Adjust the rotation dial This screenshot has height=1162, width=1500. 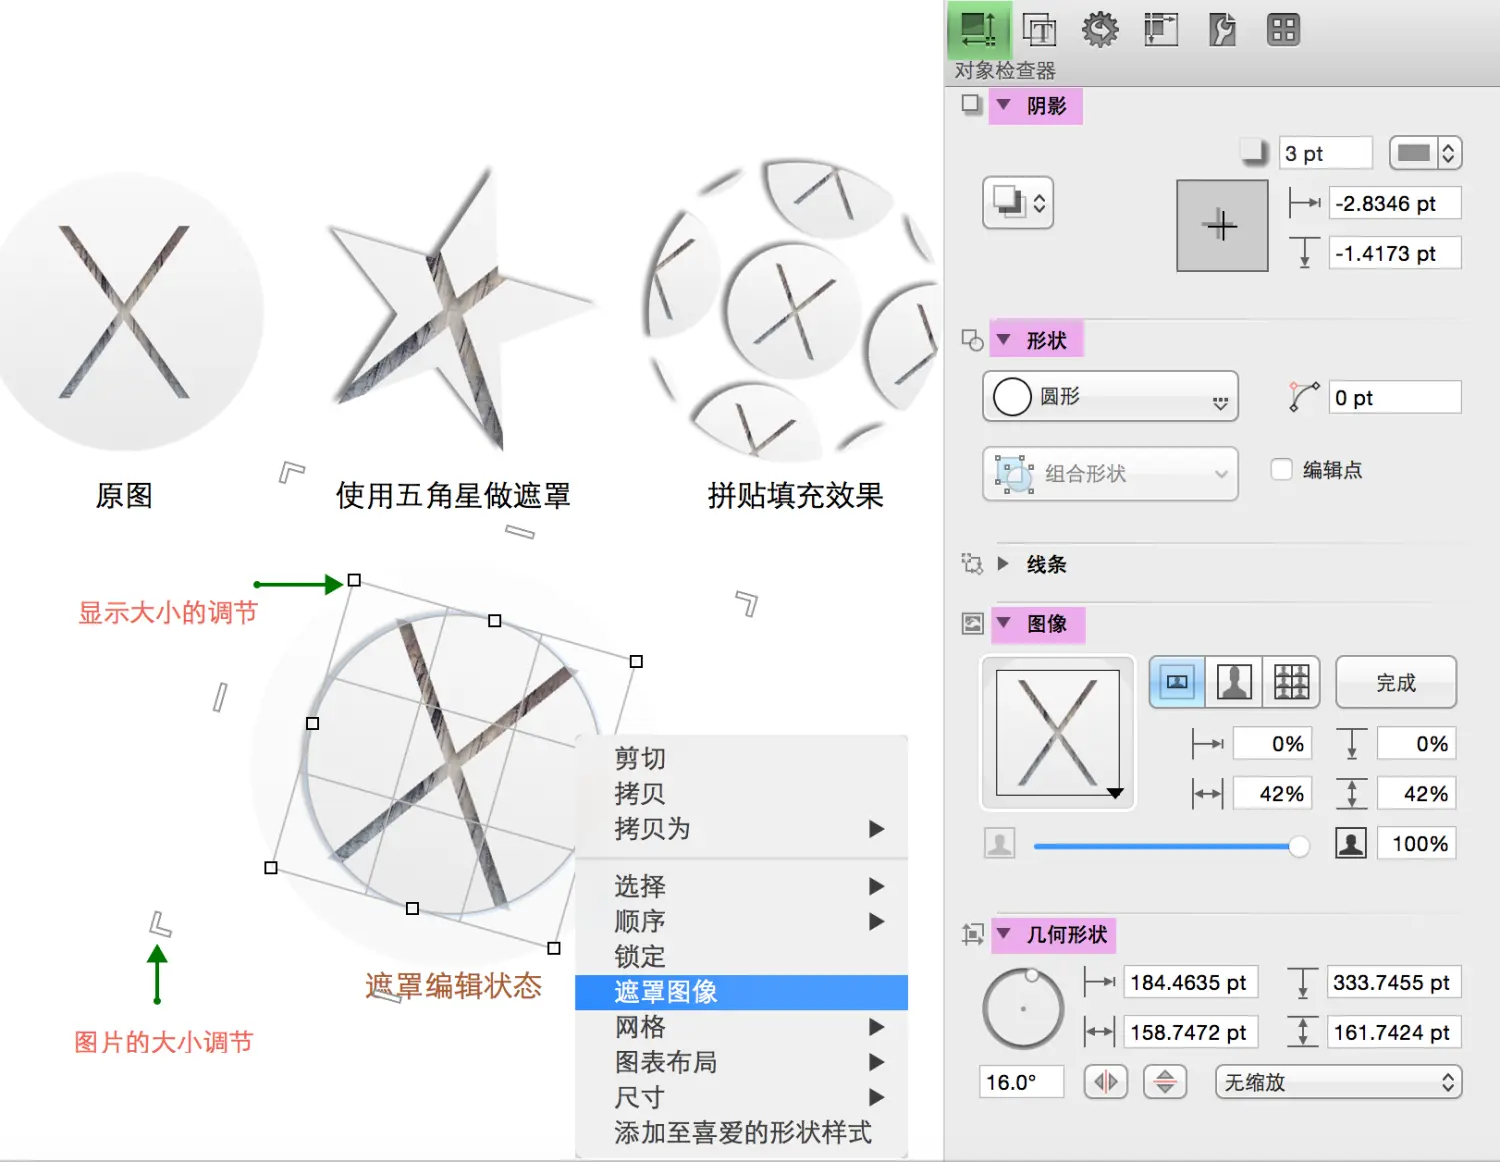1023,1009
